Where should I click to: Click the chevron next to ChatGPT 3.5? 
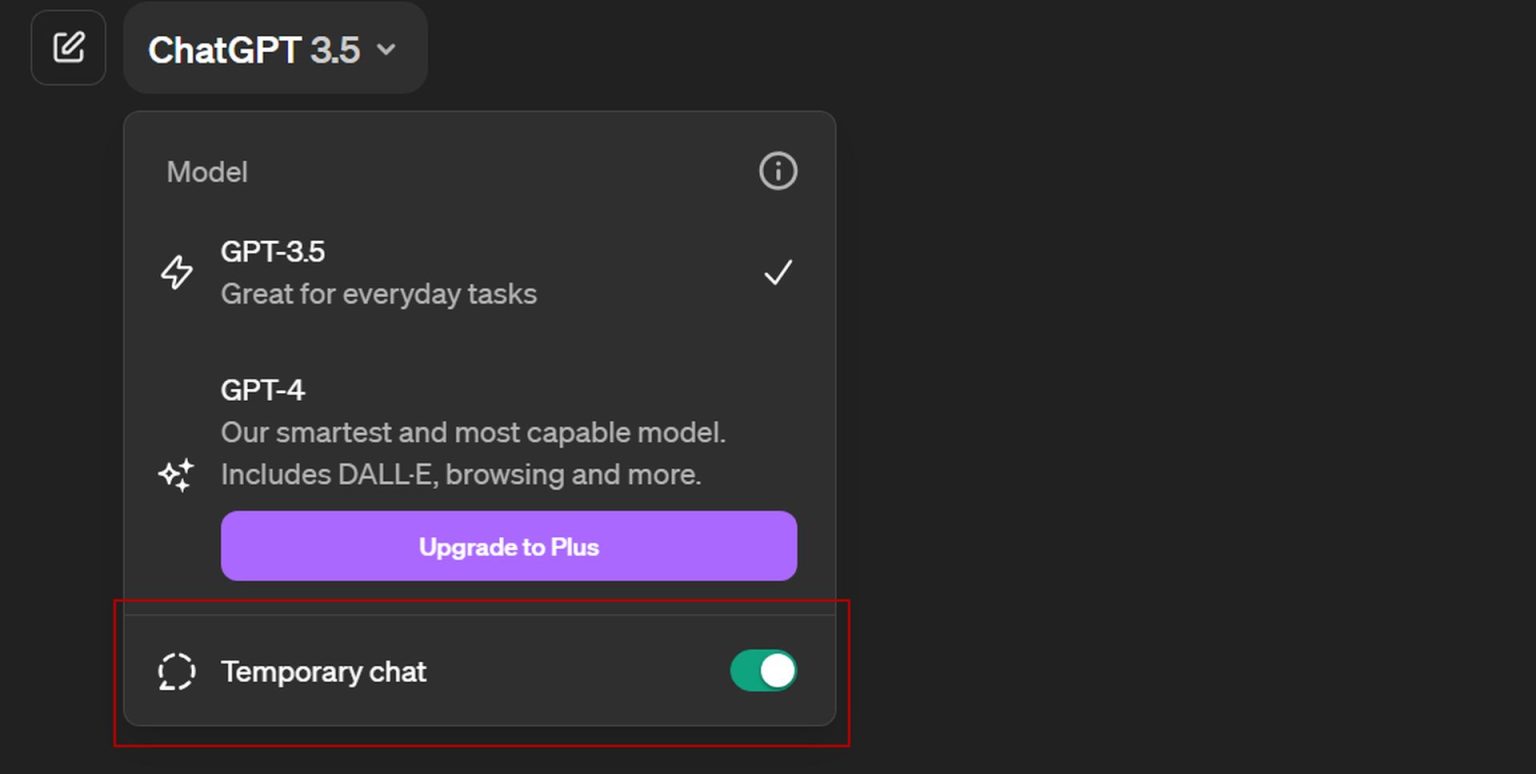click(389, 49)
